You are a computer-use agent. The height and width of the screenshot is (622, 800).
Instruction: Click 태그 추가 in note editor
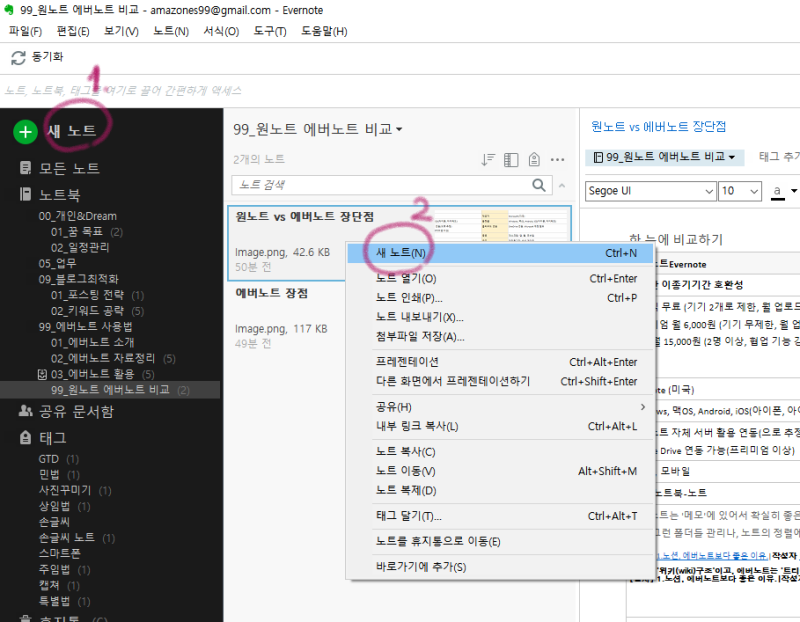click(x=779, y=157)
